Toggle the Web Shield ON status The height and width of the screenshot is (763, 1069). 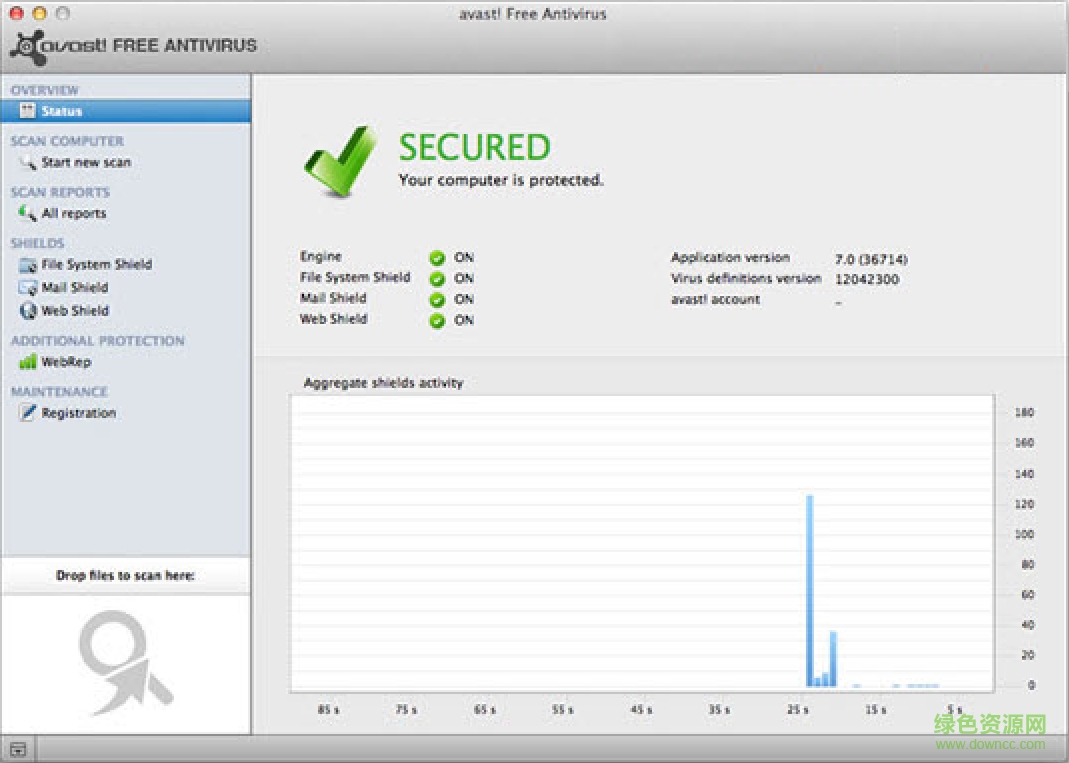(x=437, y=320)
